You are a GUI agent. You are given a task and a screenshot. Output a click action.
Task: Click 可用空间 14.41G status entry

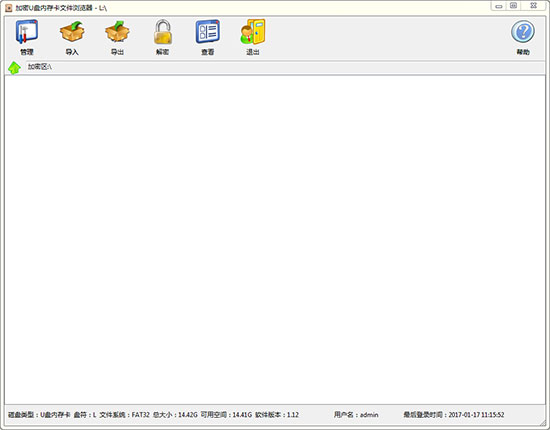tap(226, 415)
